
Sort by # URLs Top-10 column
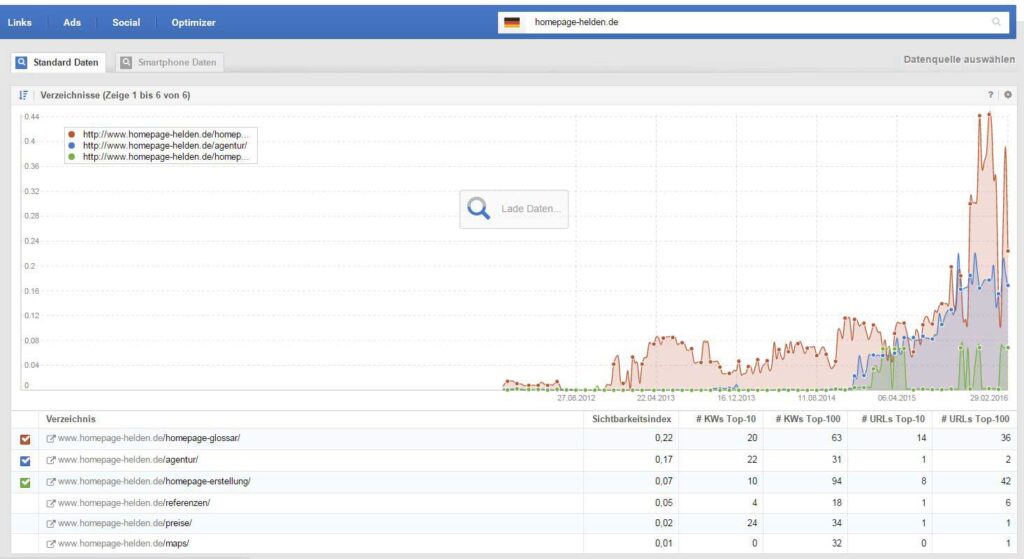[x=893, y=419]
